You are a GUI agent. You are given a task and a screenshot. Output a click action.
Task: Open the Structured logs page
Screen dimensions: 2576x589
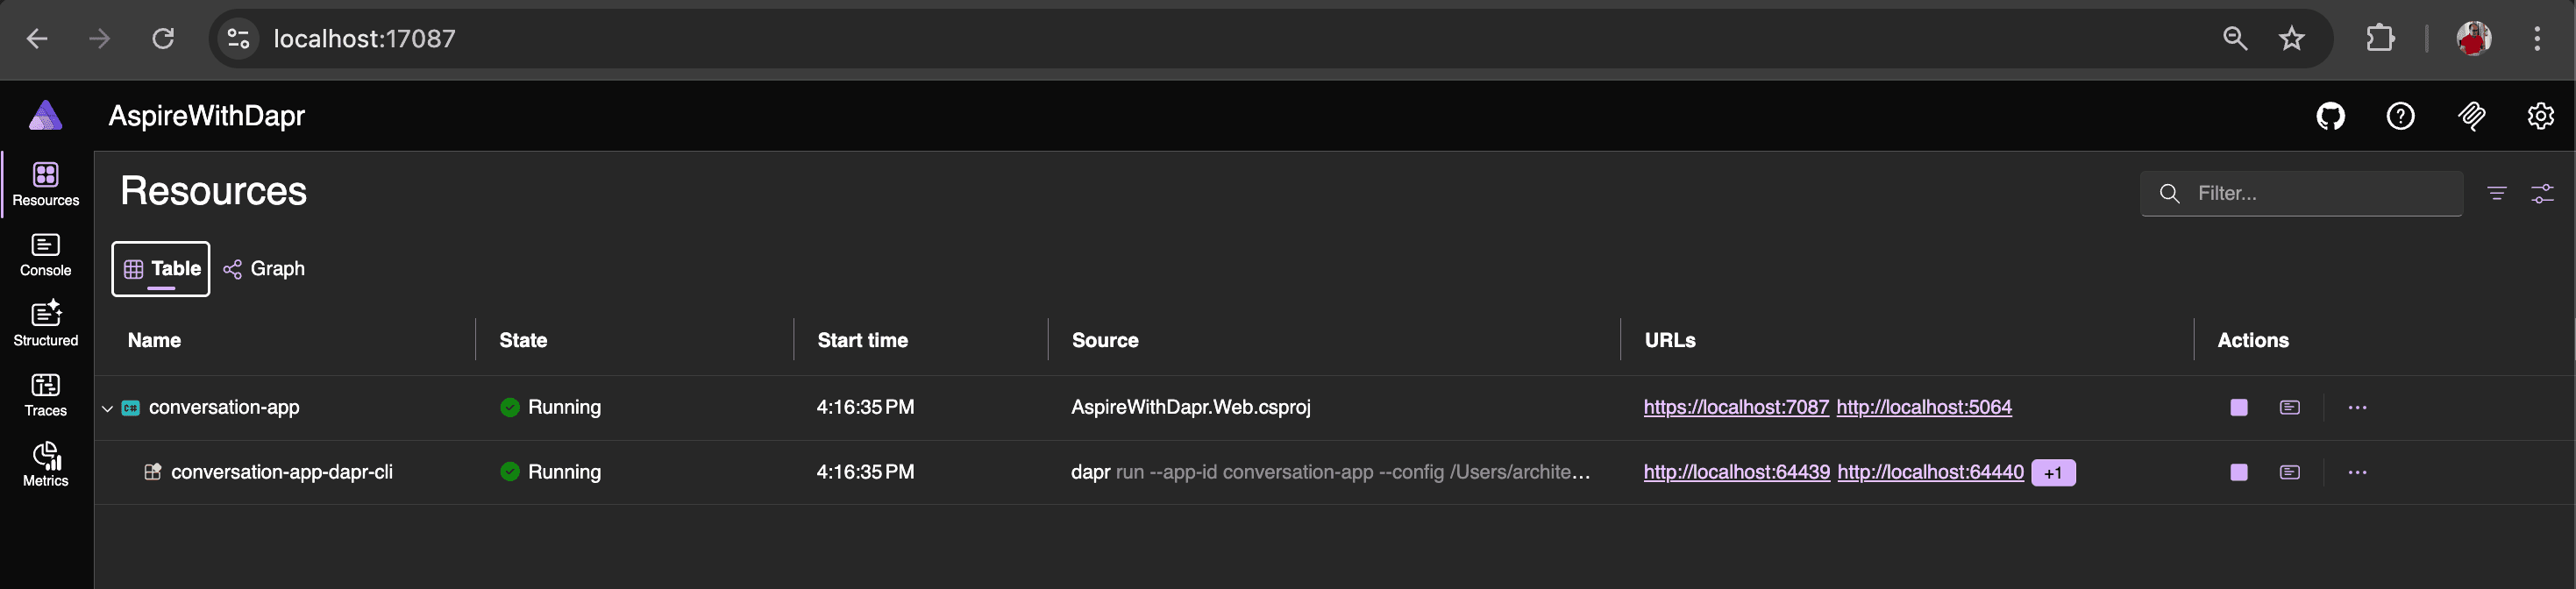(46, 325)
